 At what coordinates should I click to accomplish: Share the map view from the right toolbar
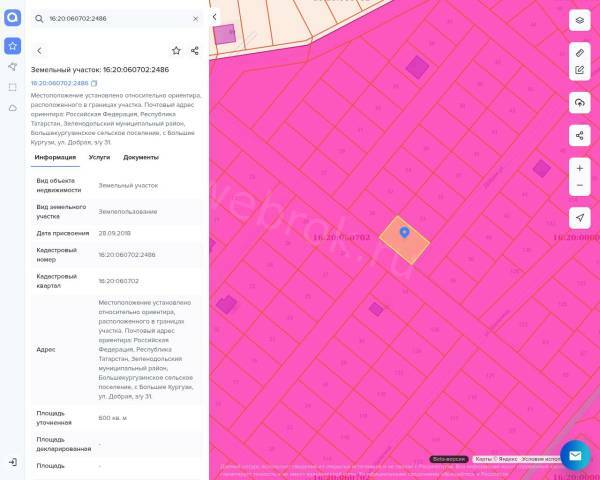coord(579,135)
